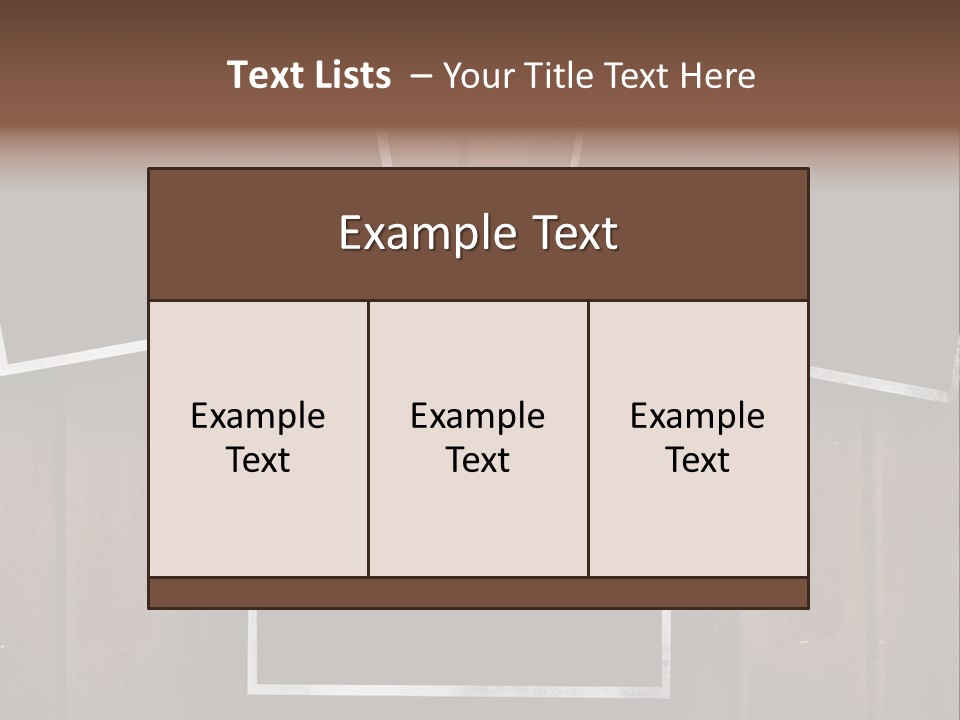
Task: Click the divider between middle and right cells
Action: [588, 438]
